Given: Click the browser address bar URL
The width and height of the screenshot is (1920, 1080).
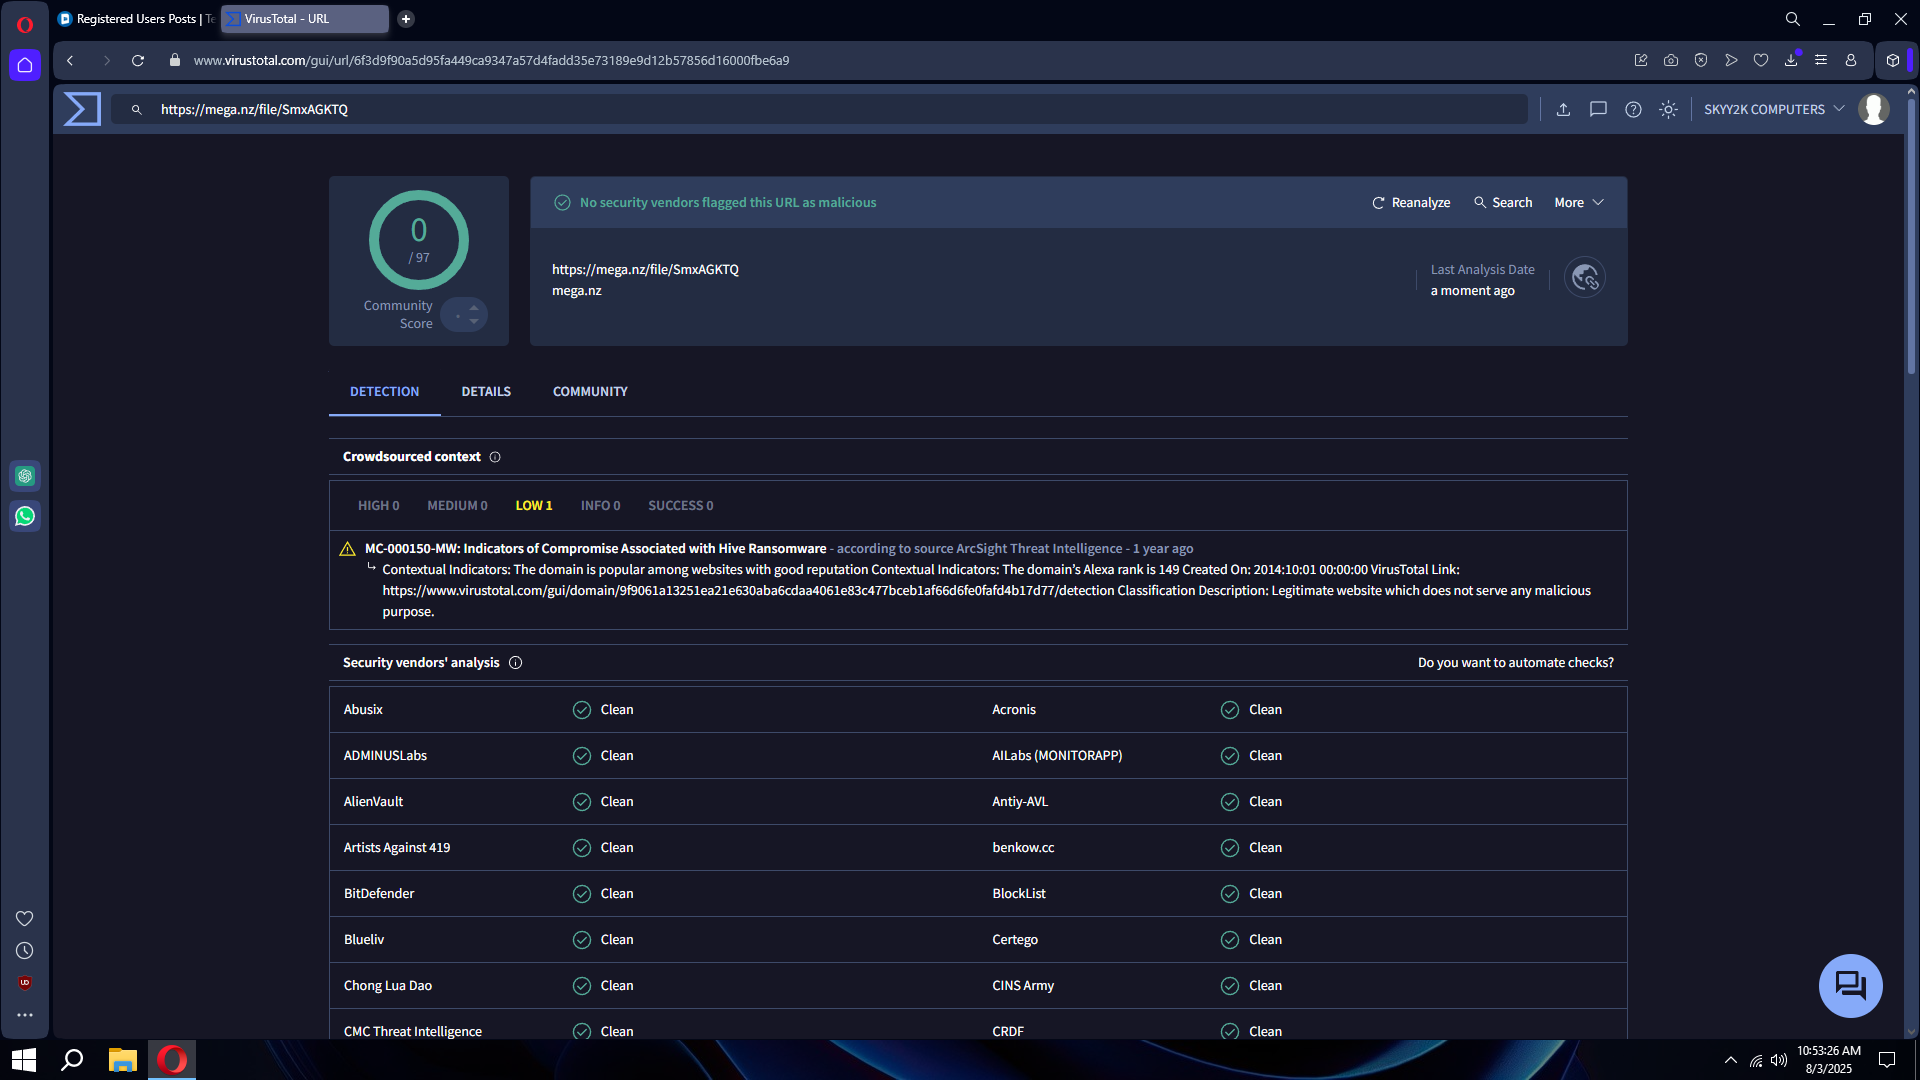Looking at the screenshot, I should [491, 60].
